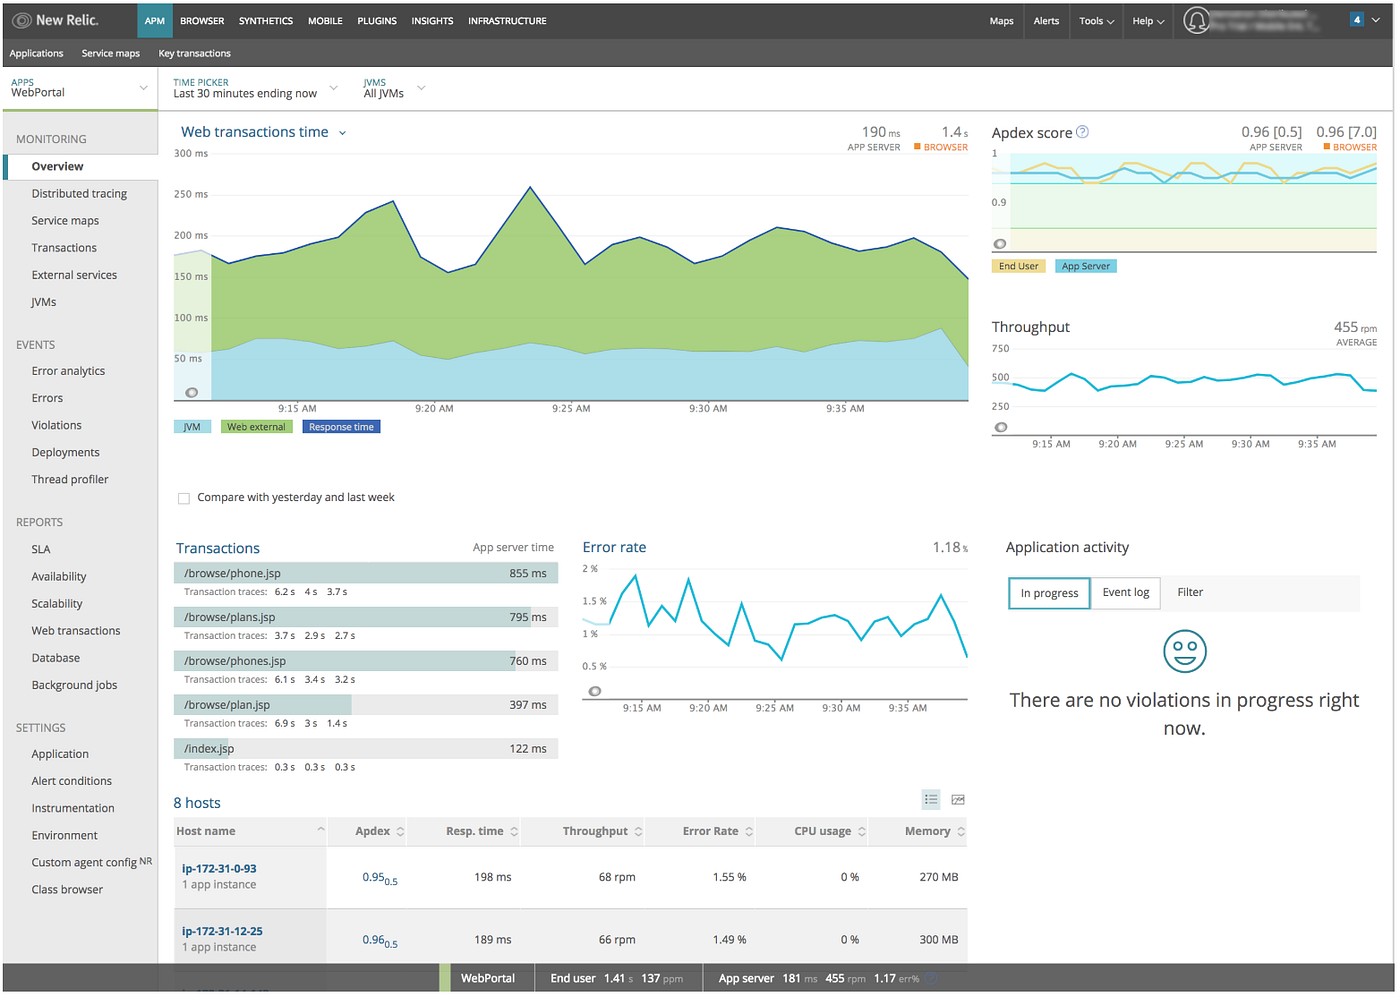Viewport: 1400px width, 995px height.
Task: Click the Error rate chart circle icon
Action: pos(595,691)
